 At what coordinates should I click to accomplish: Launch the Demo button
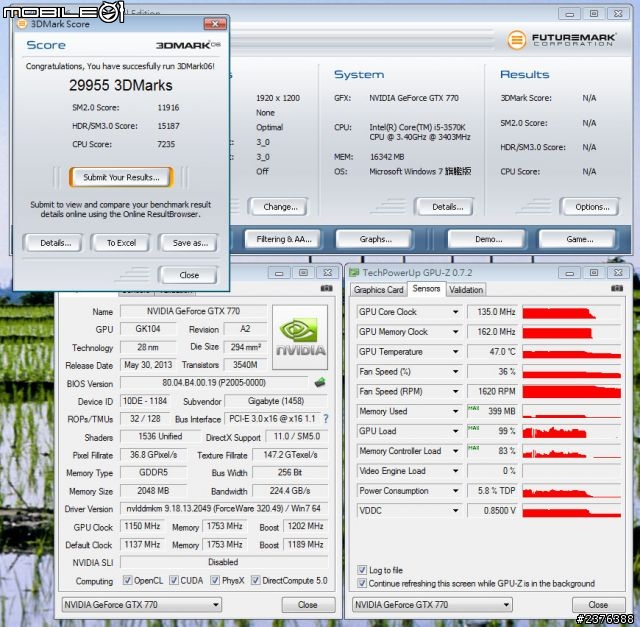488,239
